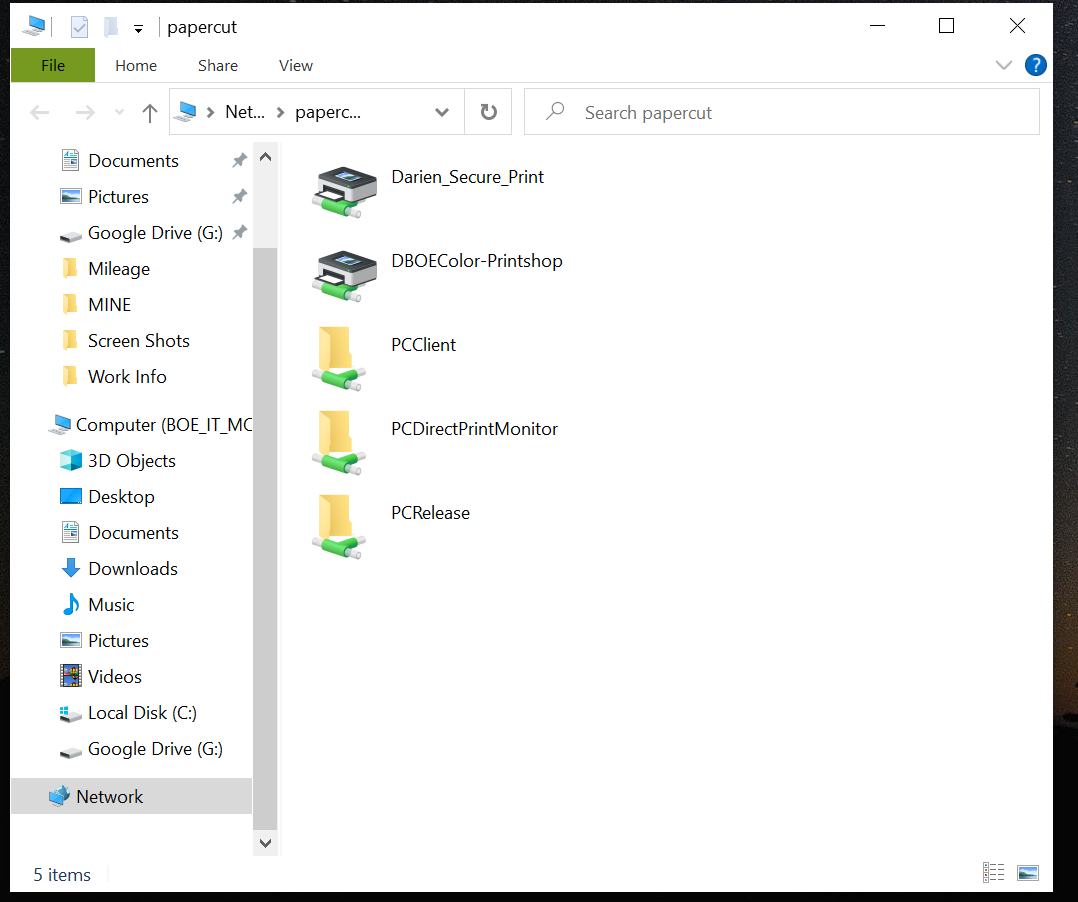Click the computer icon in title bar
This screenshot has width=1078, height=902.
[34, 27]
